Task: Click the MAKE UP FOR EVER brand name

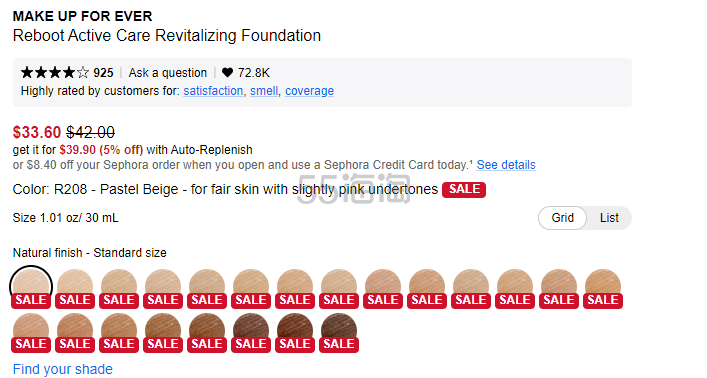Action: point(83,16)
